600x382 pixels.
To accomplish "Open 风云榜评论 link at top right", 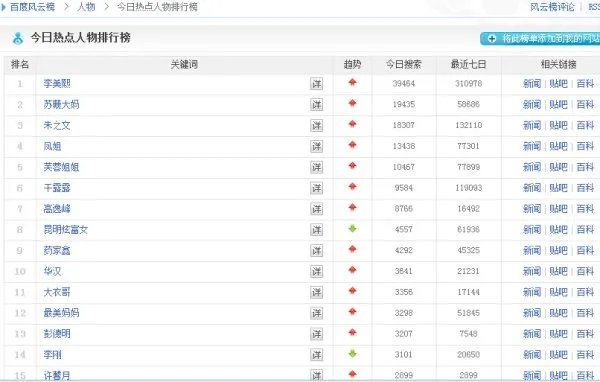I will point(552,7).
